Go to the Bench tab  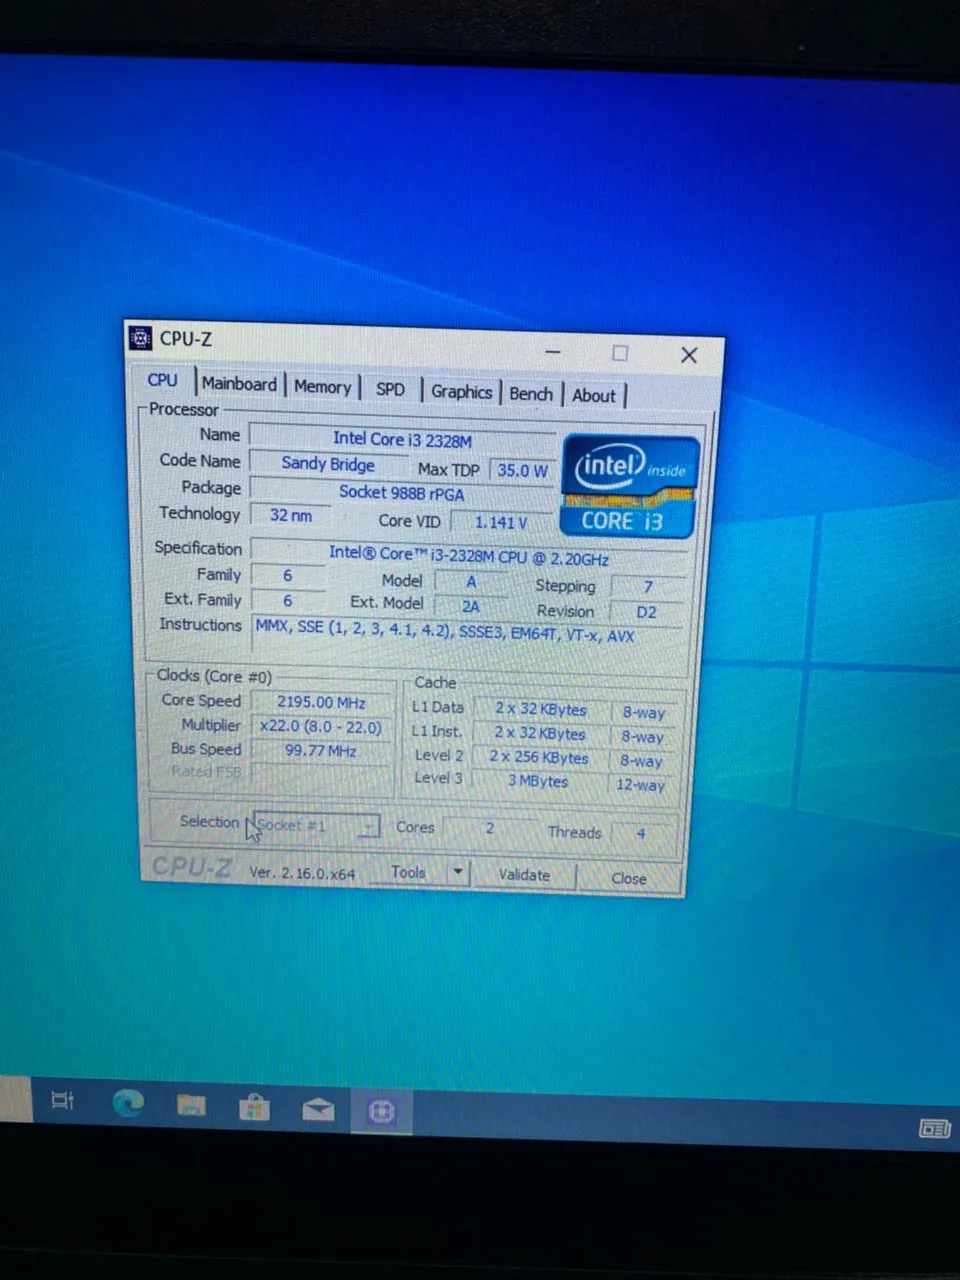click(x=530, y=394)
